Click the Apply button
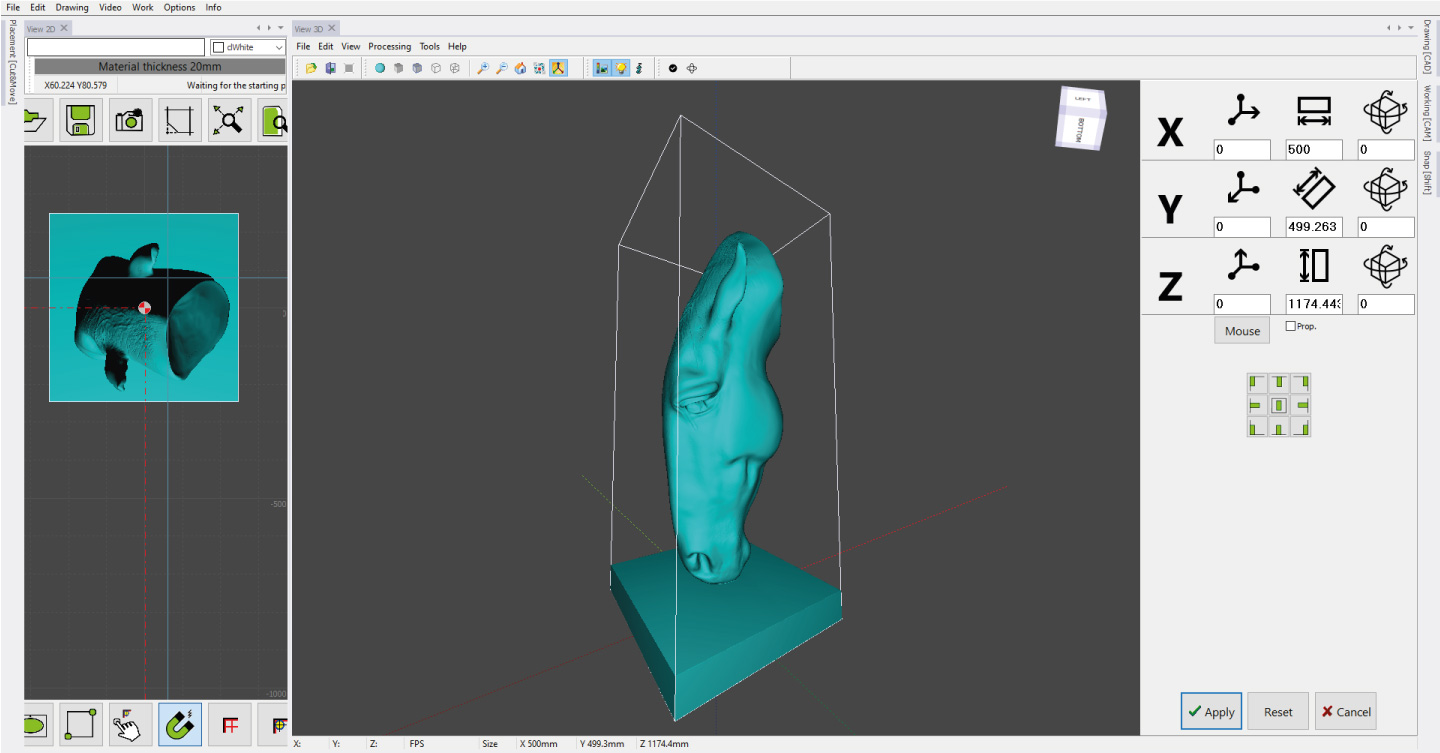 tap(1211, 712)
